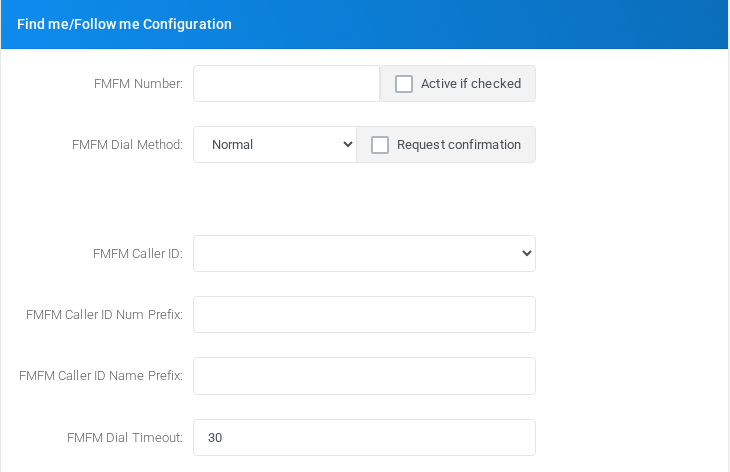Click the FMFM Caller ID label
Image resolution: width=730 pixels, height=472 pixels.
138,254
